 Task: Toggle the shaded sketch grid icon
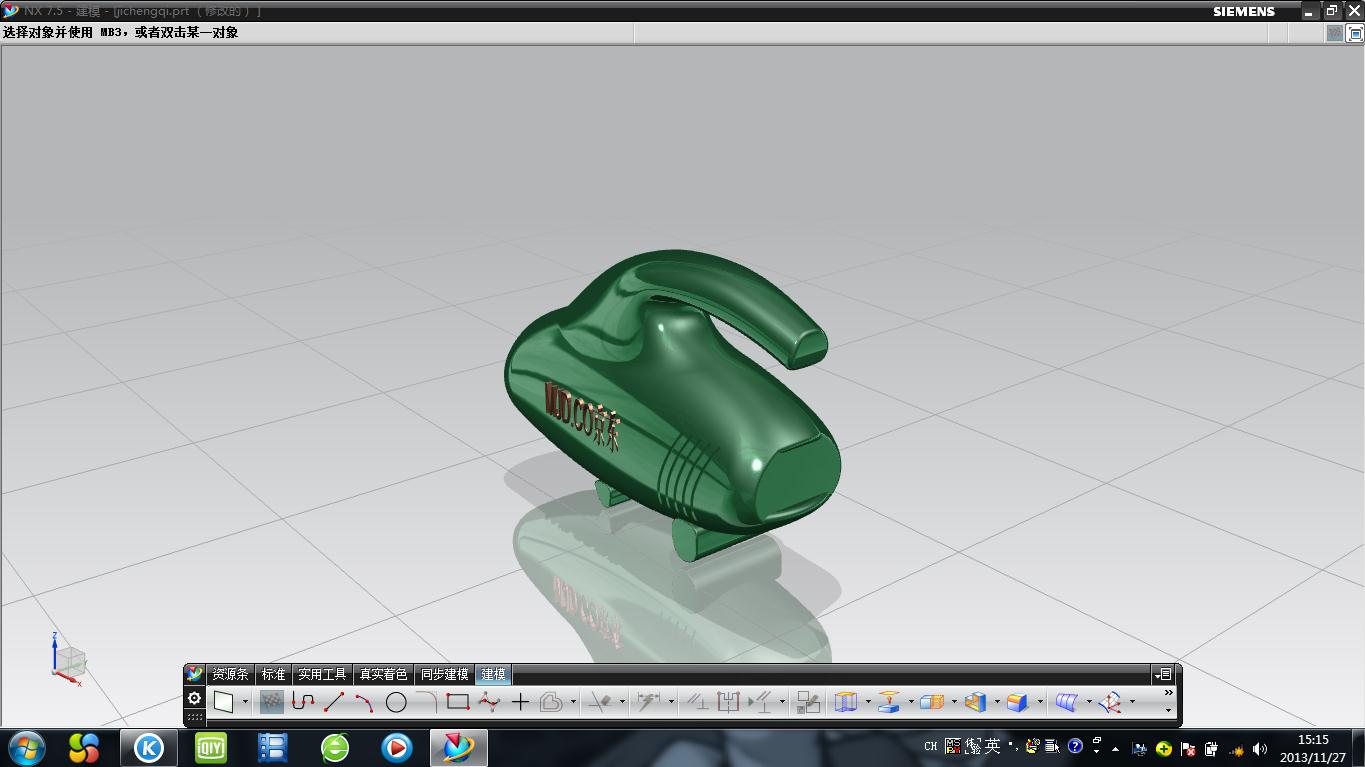[272, 702]
